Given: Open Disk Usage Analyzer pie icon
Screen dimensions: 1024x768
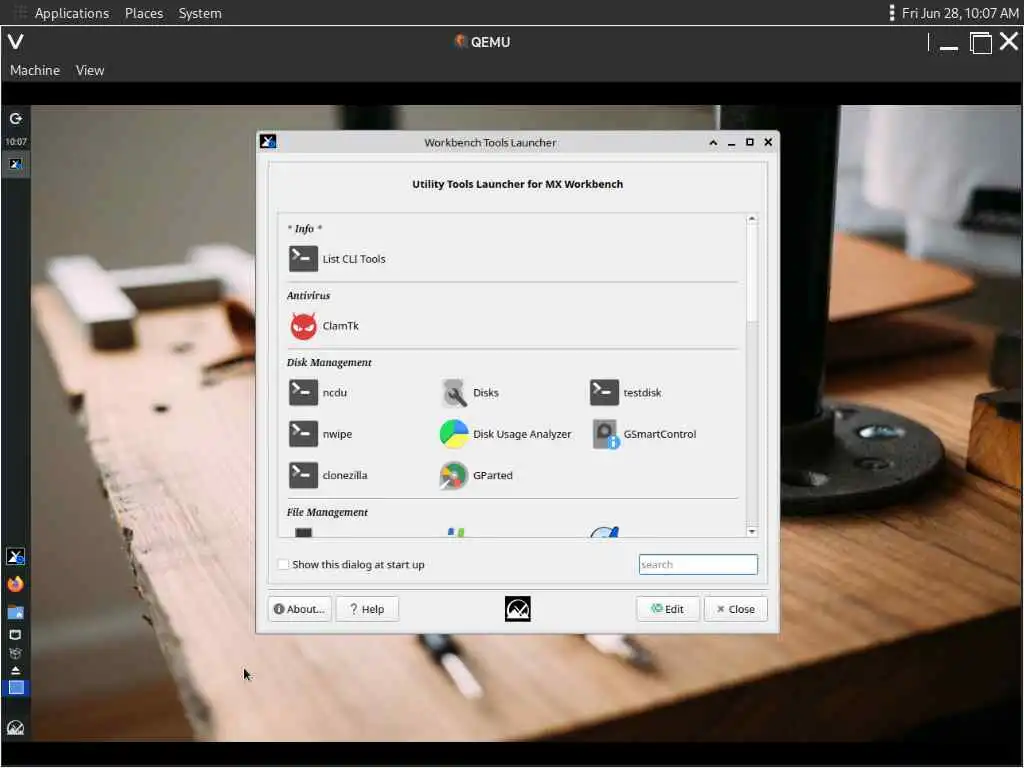Looking at the screenshot, I should point(454,434).
